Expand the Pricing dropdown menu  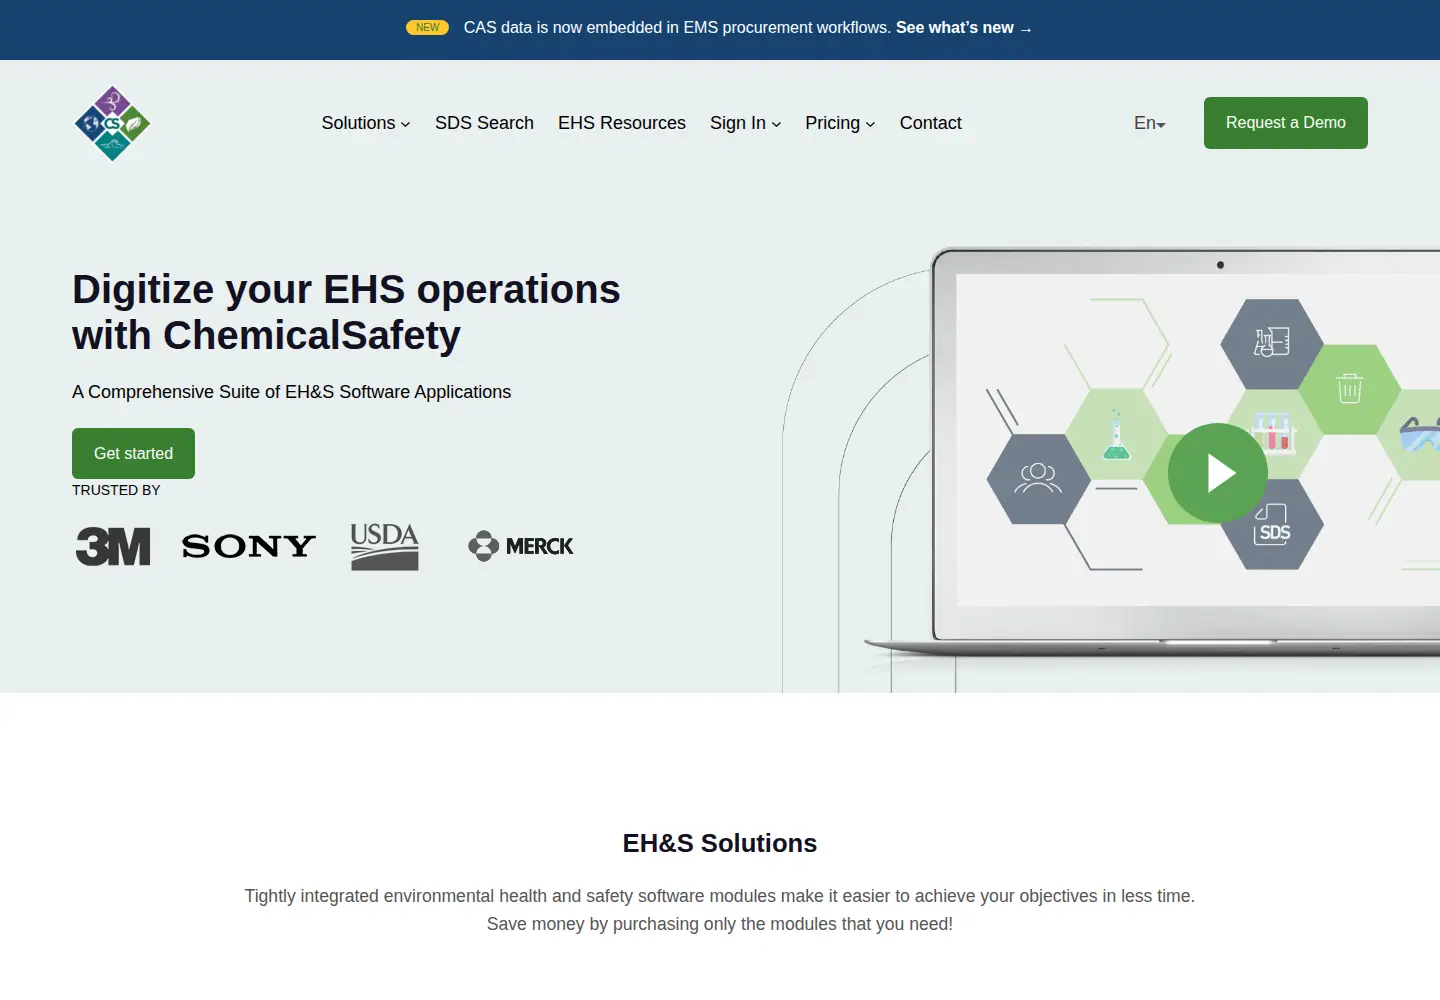tap(840, 123)
